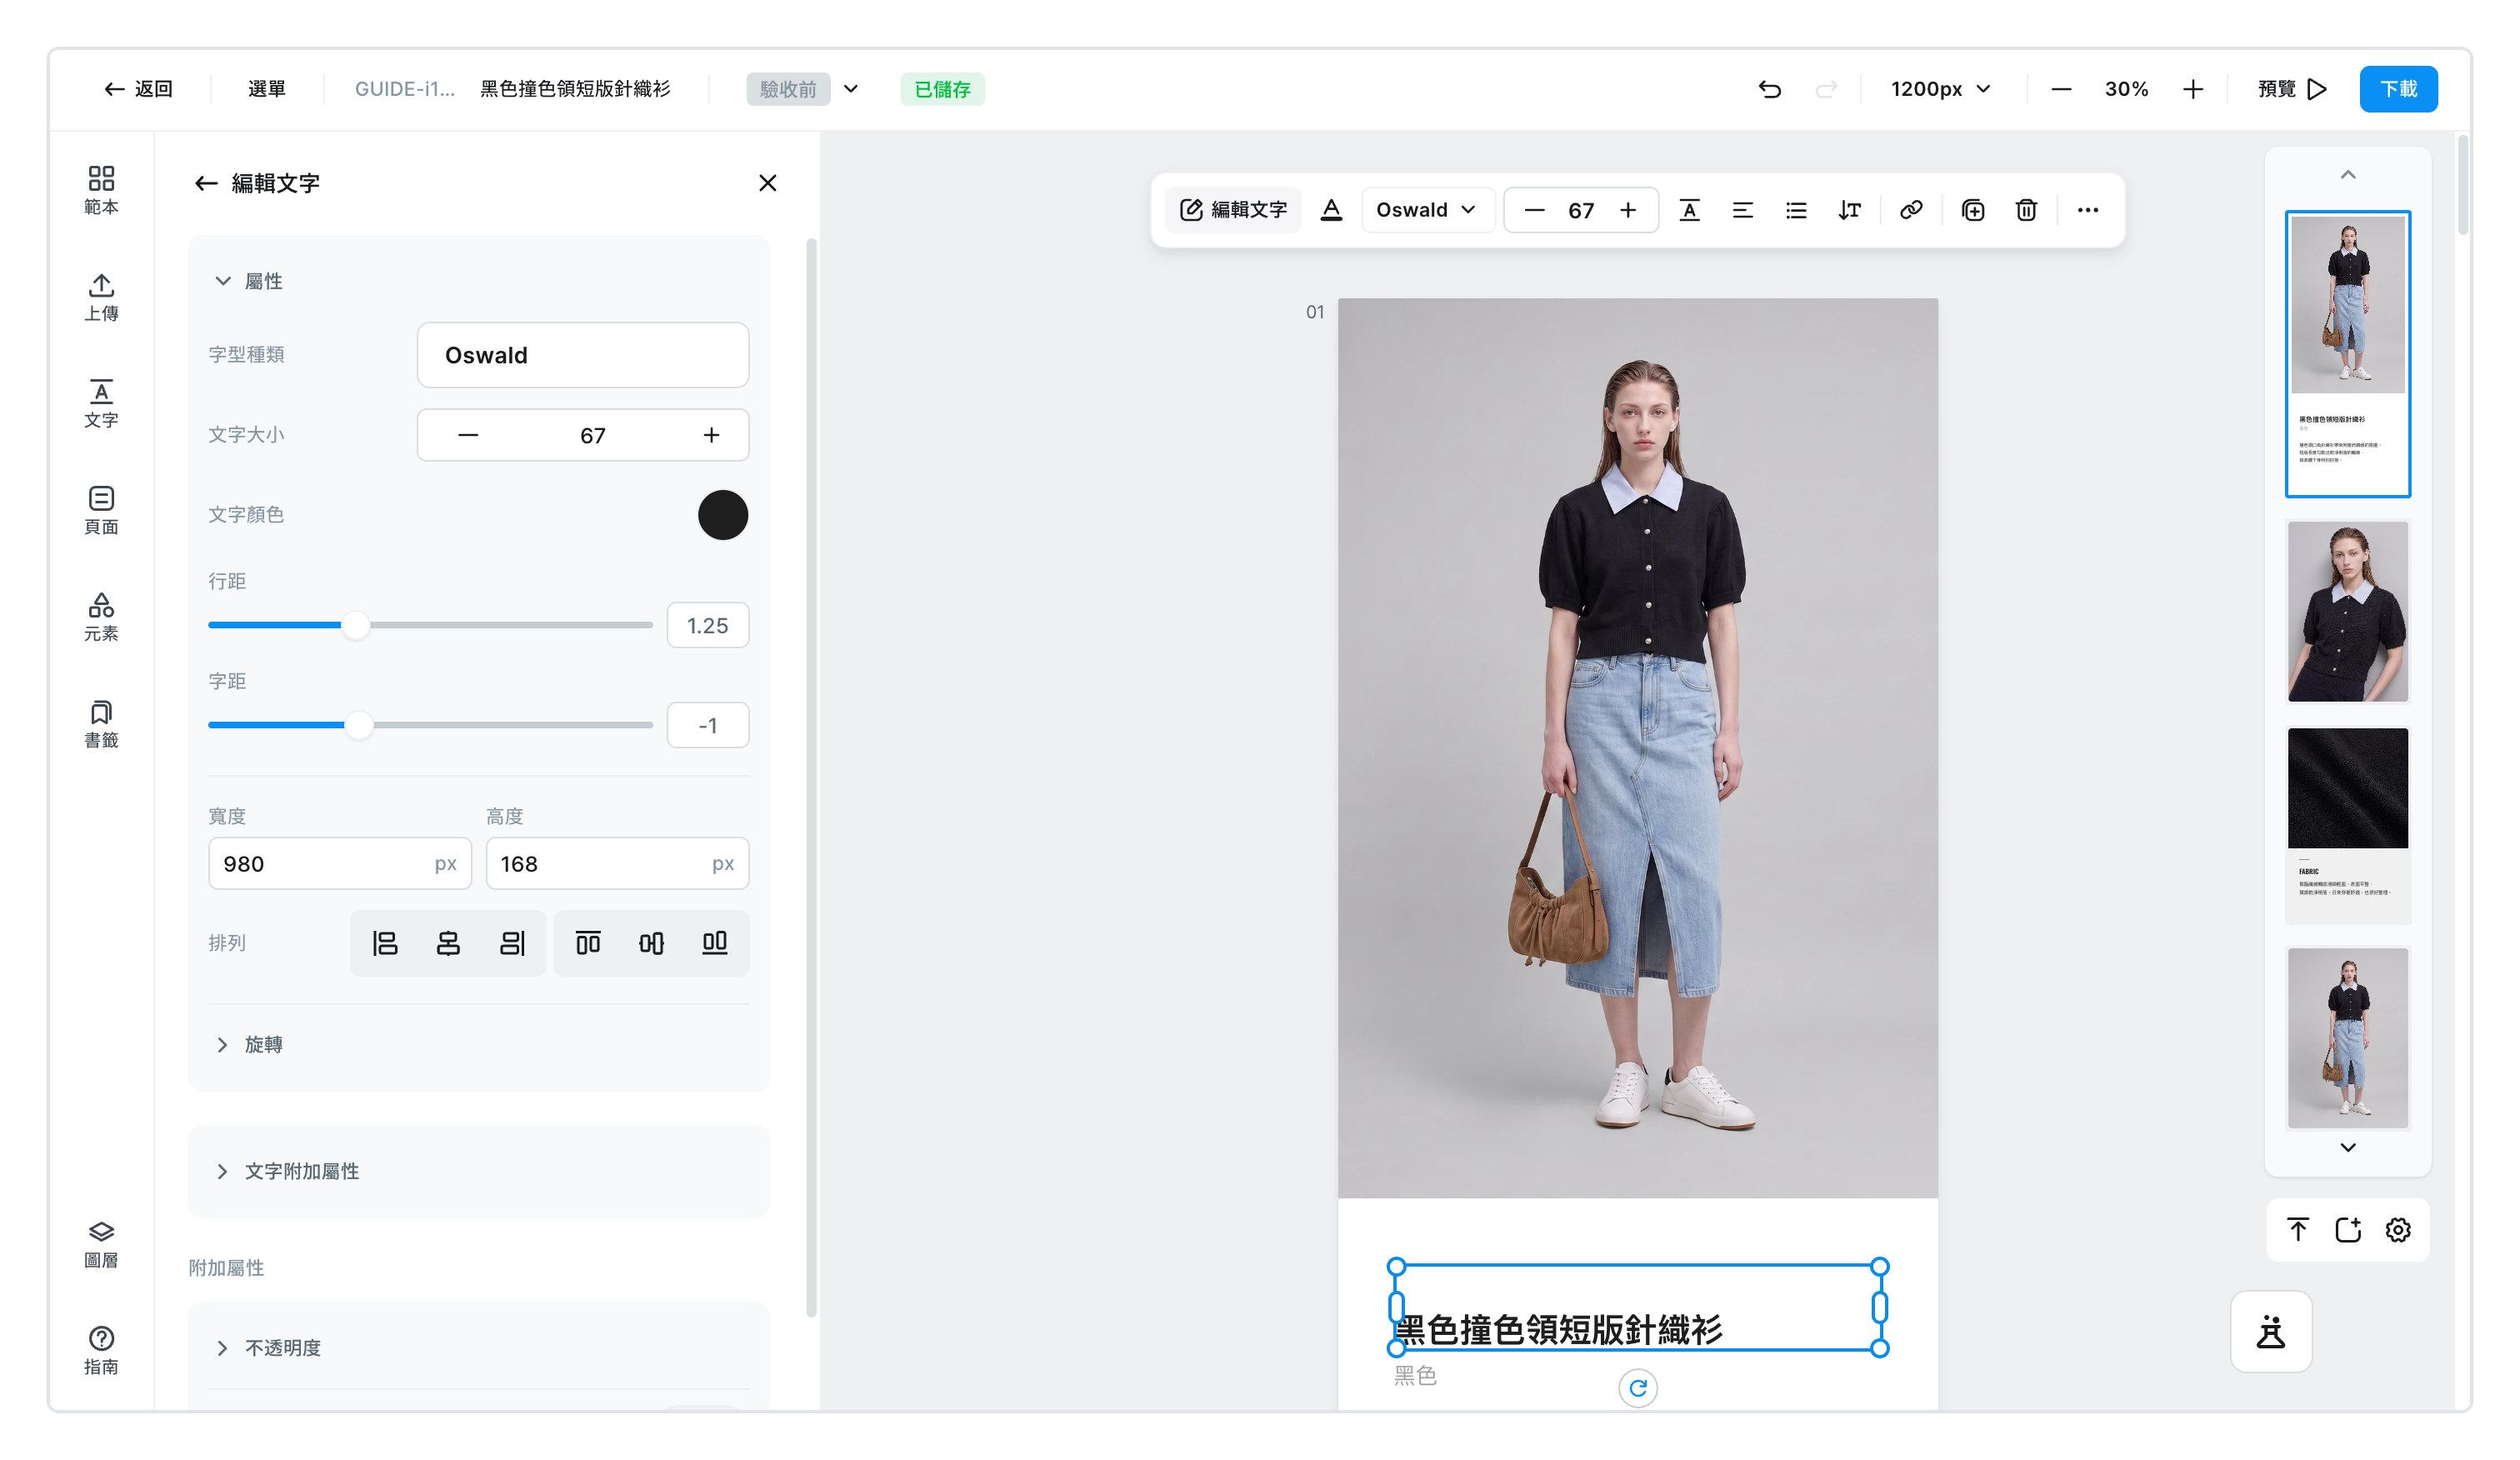The height and width of the screenshot is (1460, 2520).
Task: Click the settings gear below the thumbnails
Action: click(2398, 1230)
